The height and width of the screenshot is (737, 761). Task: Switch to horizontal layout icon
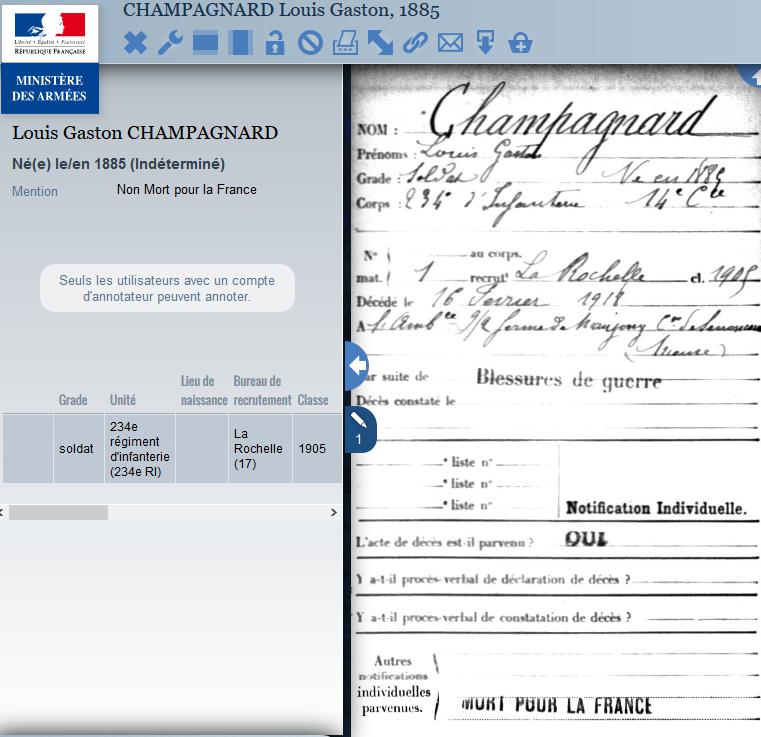pyautogui.click(x=205, y=42)
